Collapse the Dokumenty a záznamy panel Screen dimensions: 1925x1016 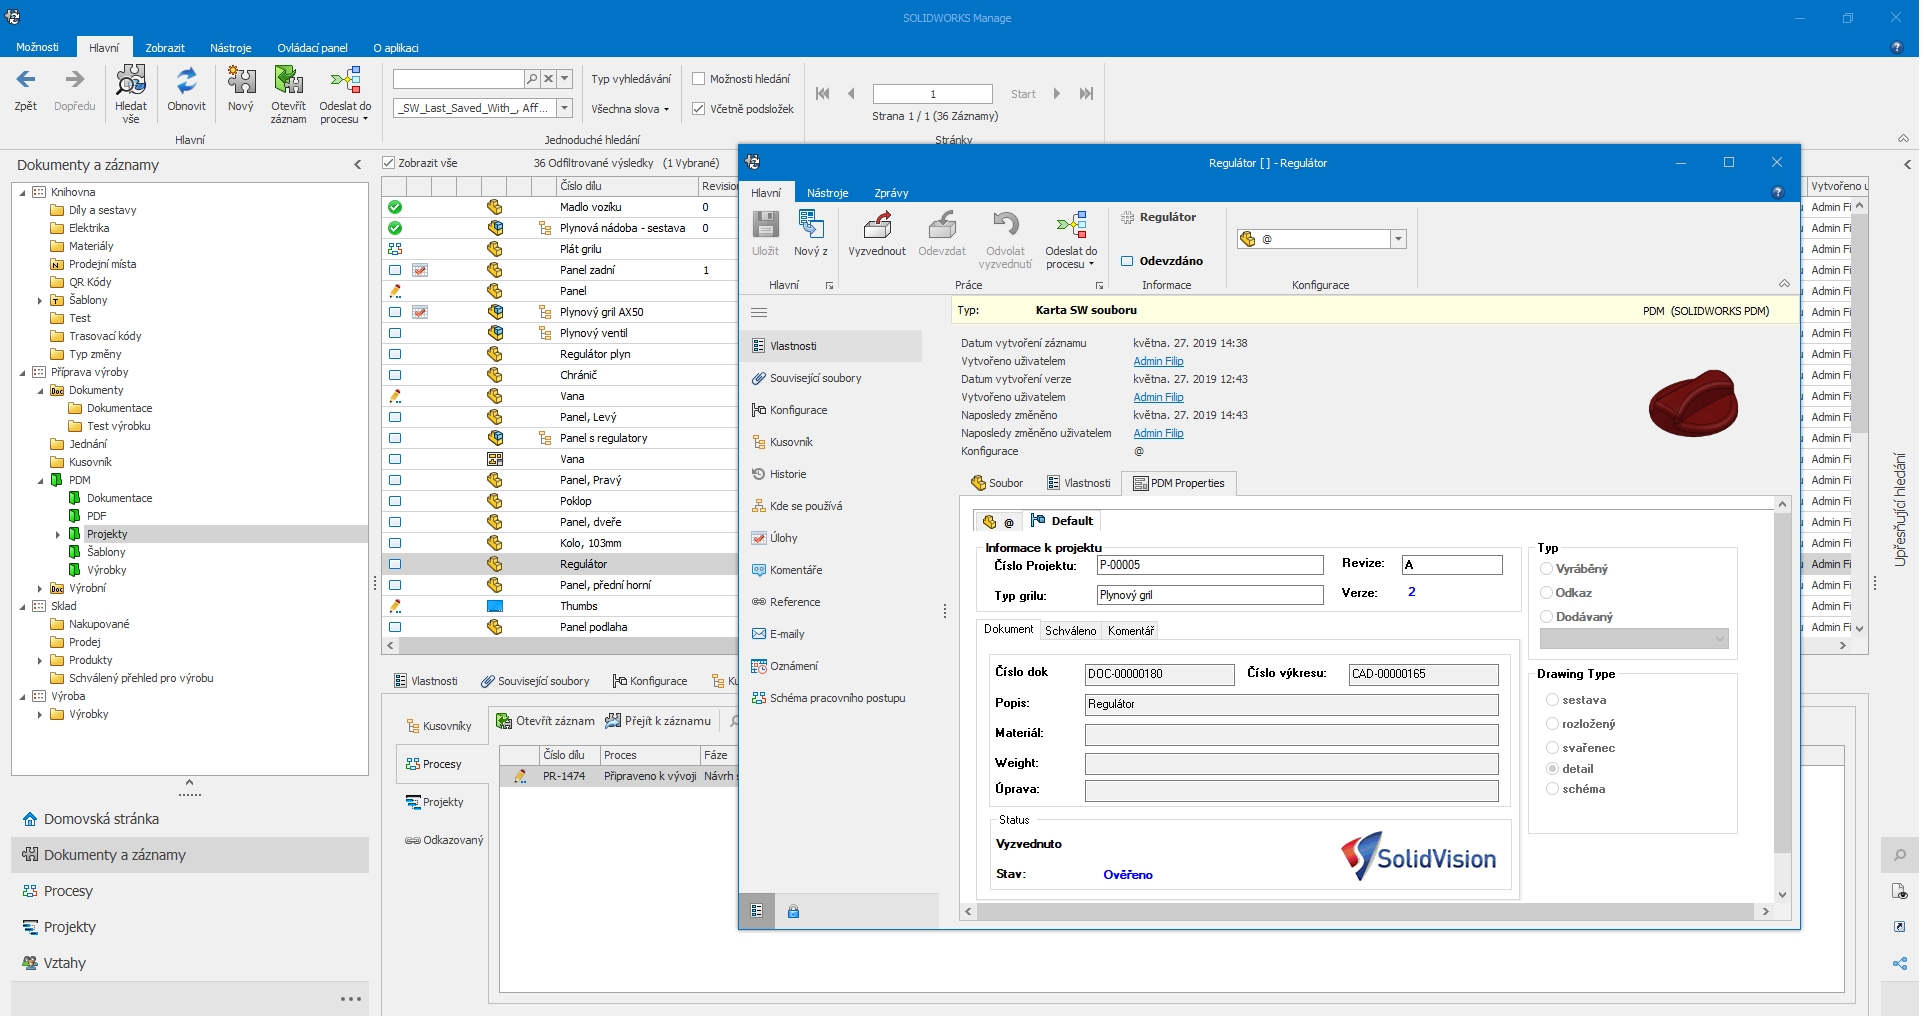(358, 165)
